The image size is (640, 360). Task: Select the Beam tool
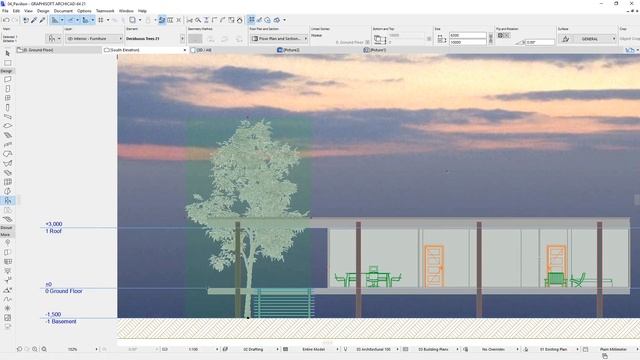7,117
